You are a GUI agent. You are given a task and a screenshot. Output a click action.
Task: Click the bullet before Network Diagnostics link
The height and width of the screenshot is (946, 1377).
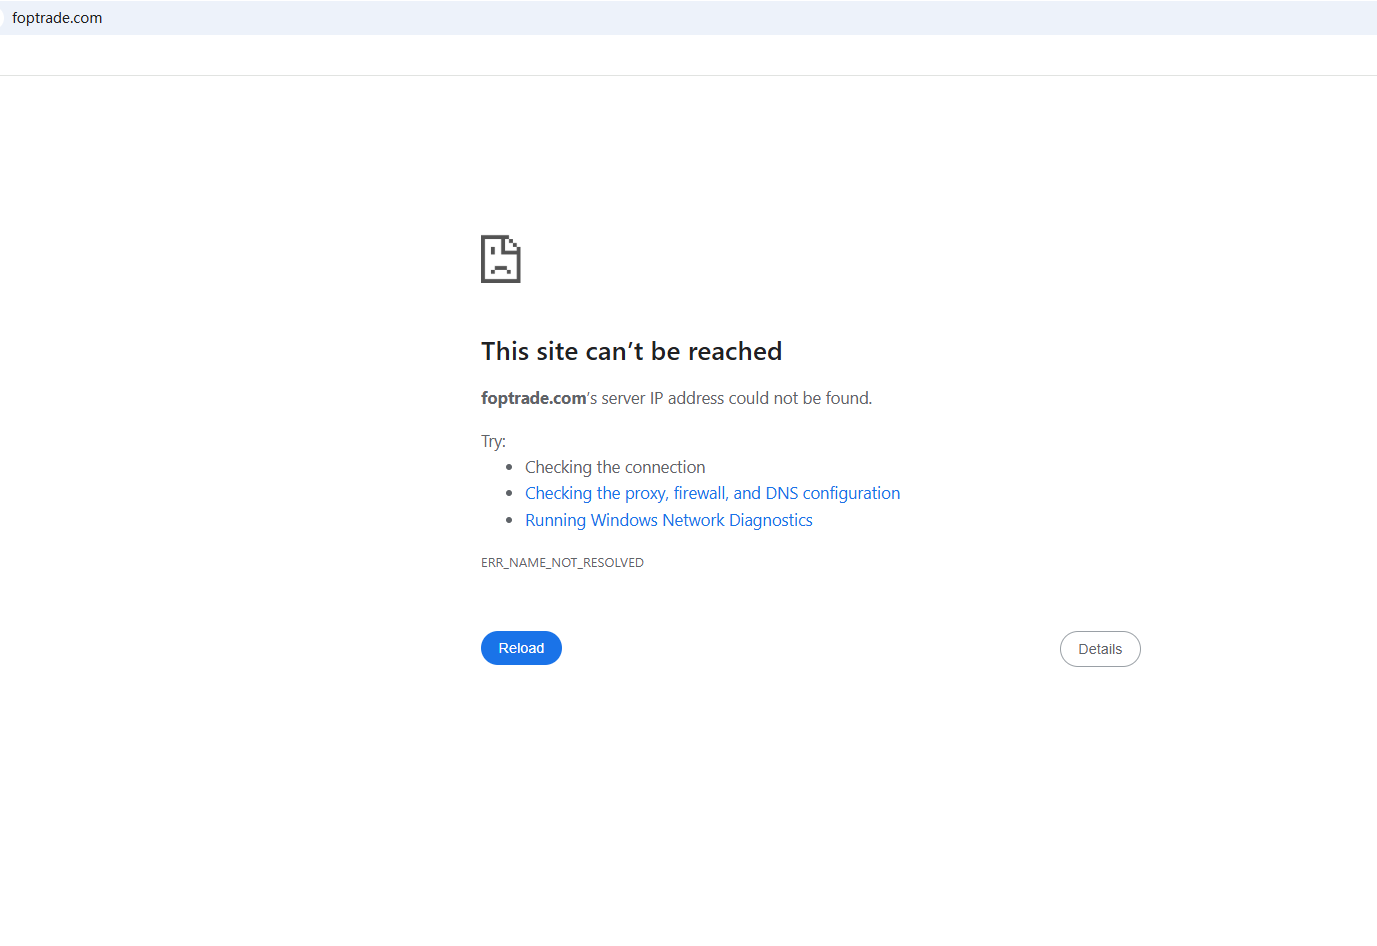tap(509, 521)
